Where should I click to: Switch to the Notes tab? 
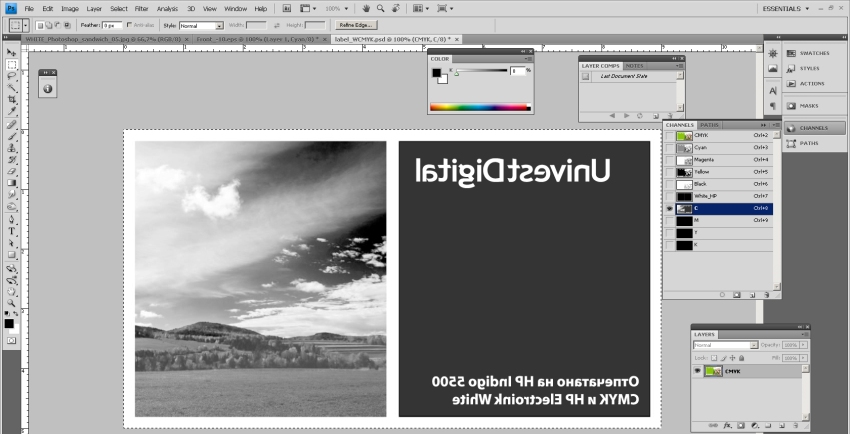click(x=634, y=66)
